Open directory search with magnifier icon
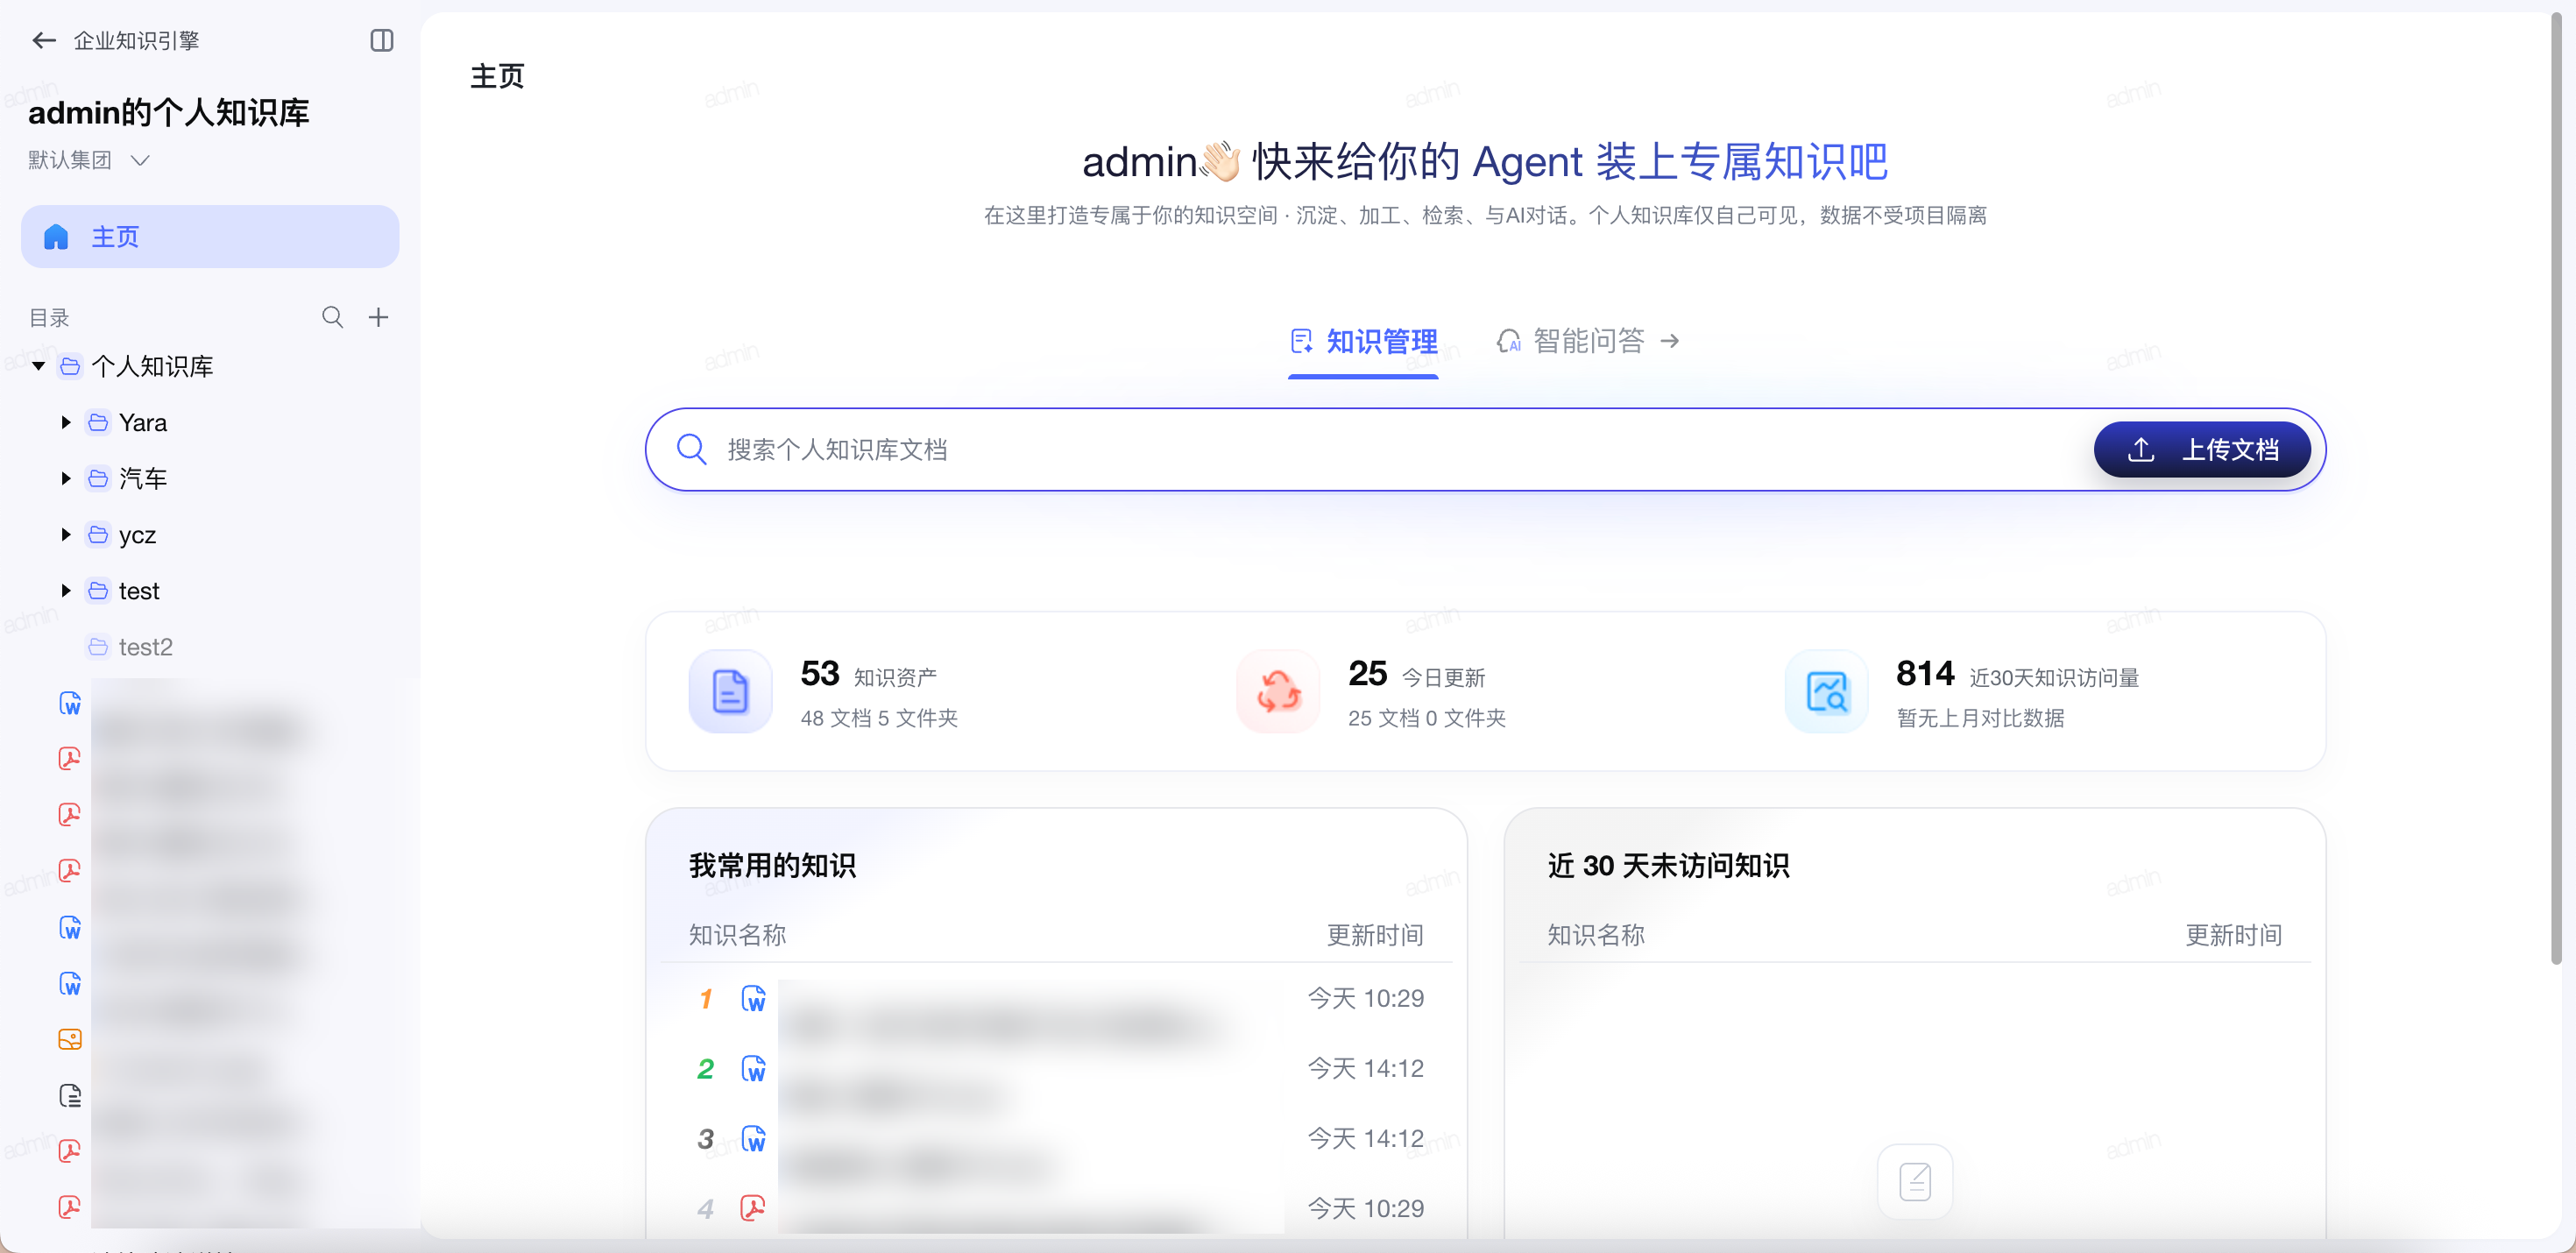 pyautogui.click(x=333, y=318)
